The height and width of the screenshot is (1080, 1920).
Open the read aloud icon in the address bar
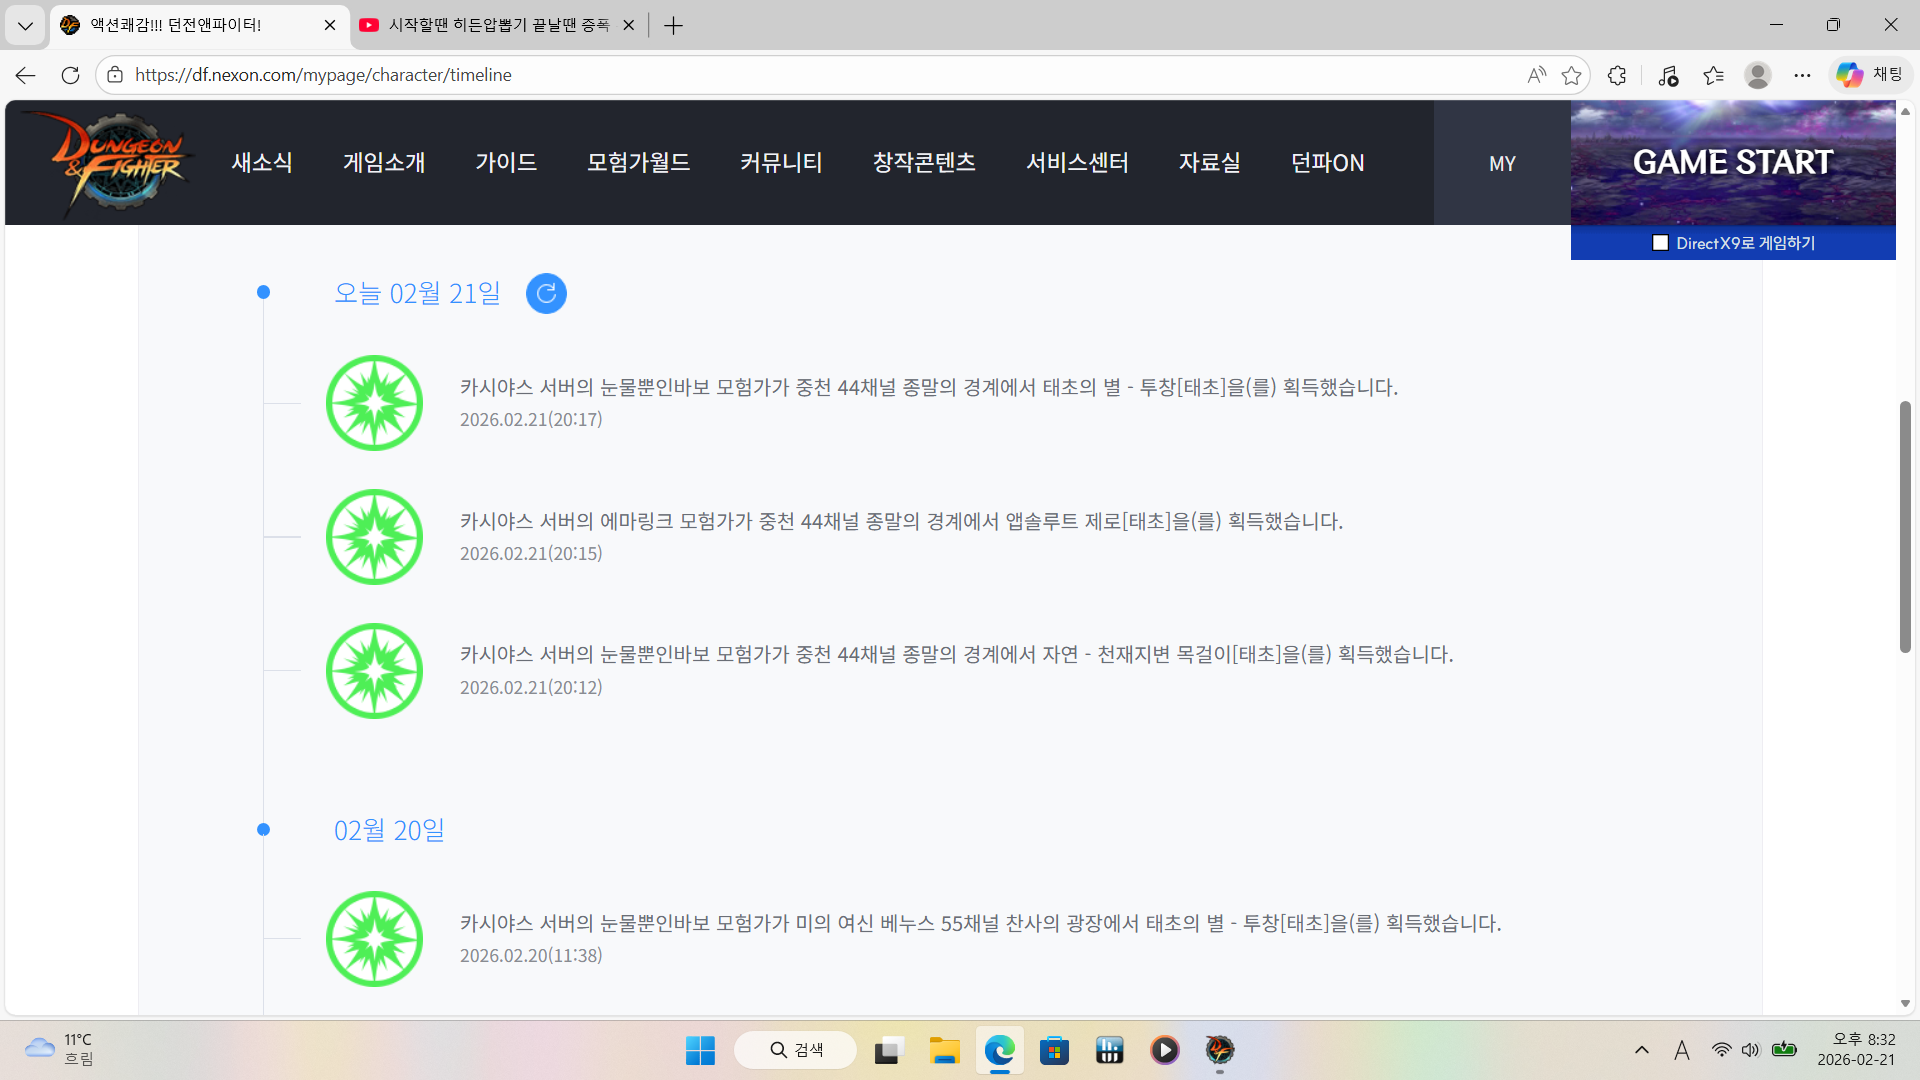[1536, 75]
